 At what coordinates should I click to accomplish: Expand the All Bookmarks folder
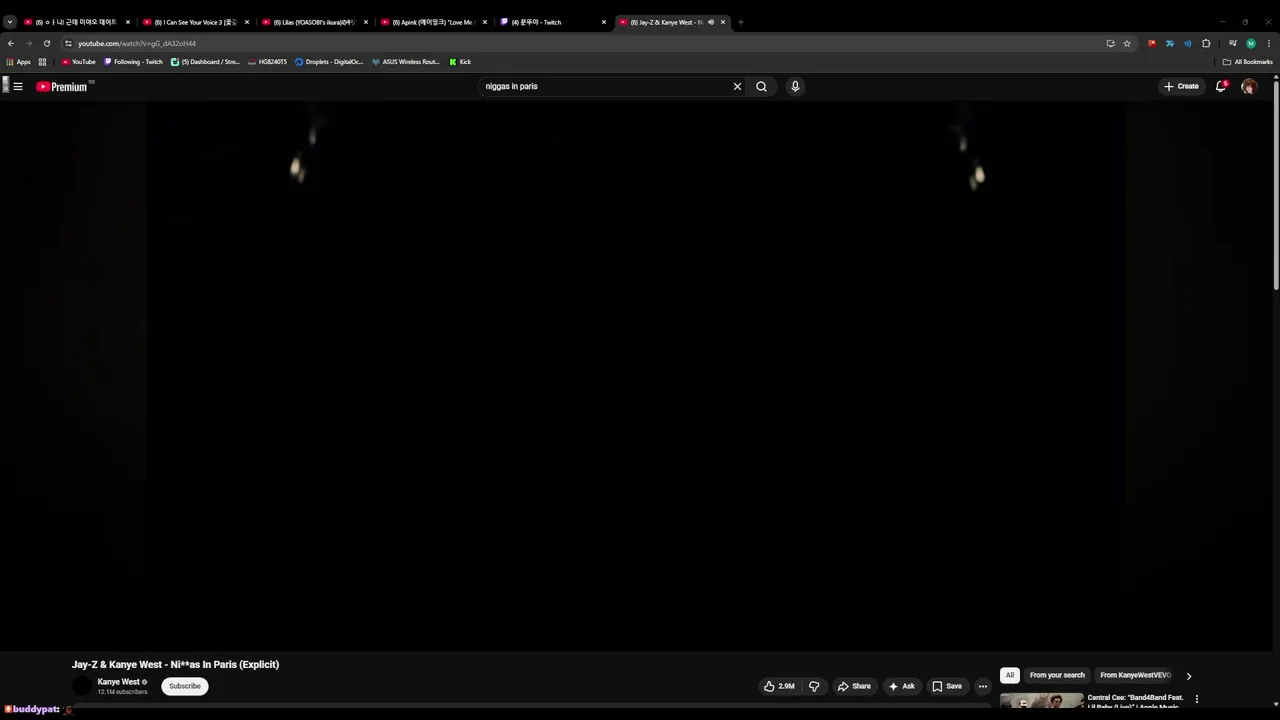tap(1248, 62)
